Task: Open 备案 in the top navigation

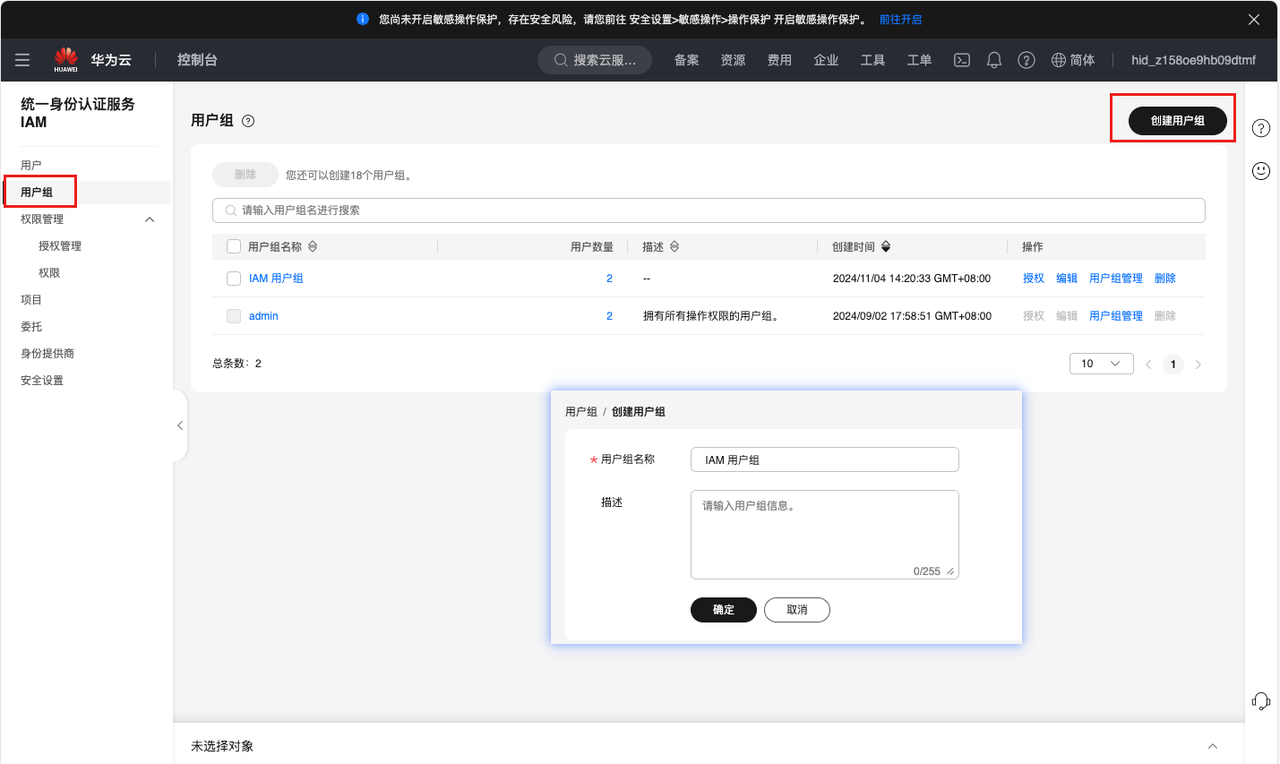Action: tap(686, 60)
